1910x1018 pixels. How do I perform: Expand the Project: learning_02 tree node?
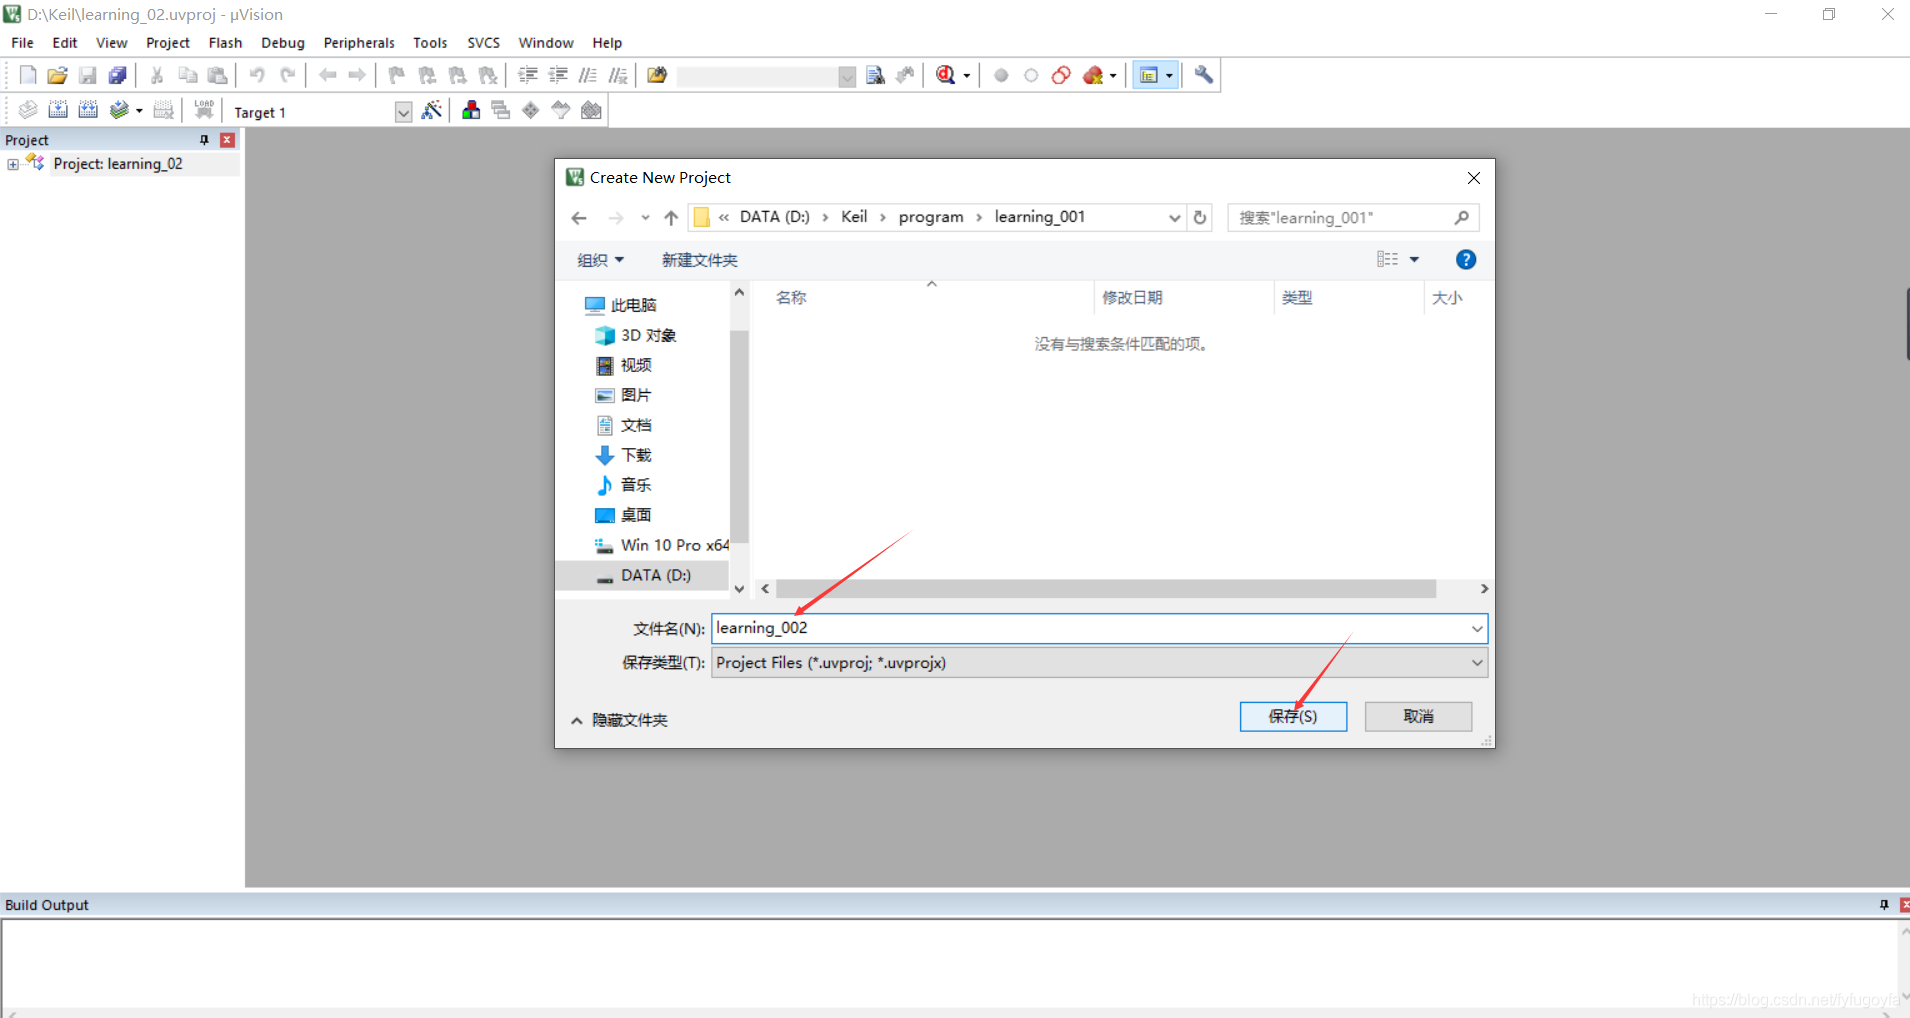(13, 164)
